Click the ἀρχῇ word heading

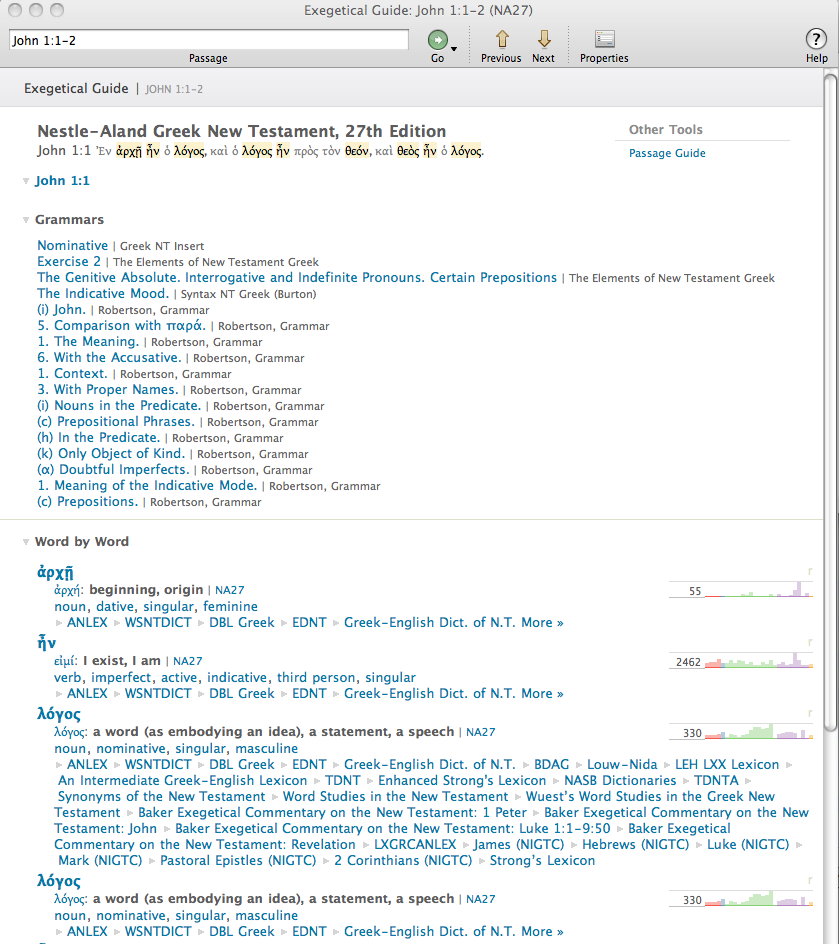coord(55,572)
